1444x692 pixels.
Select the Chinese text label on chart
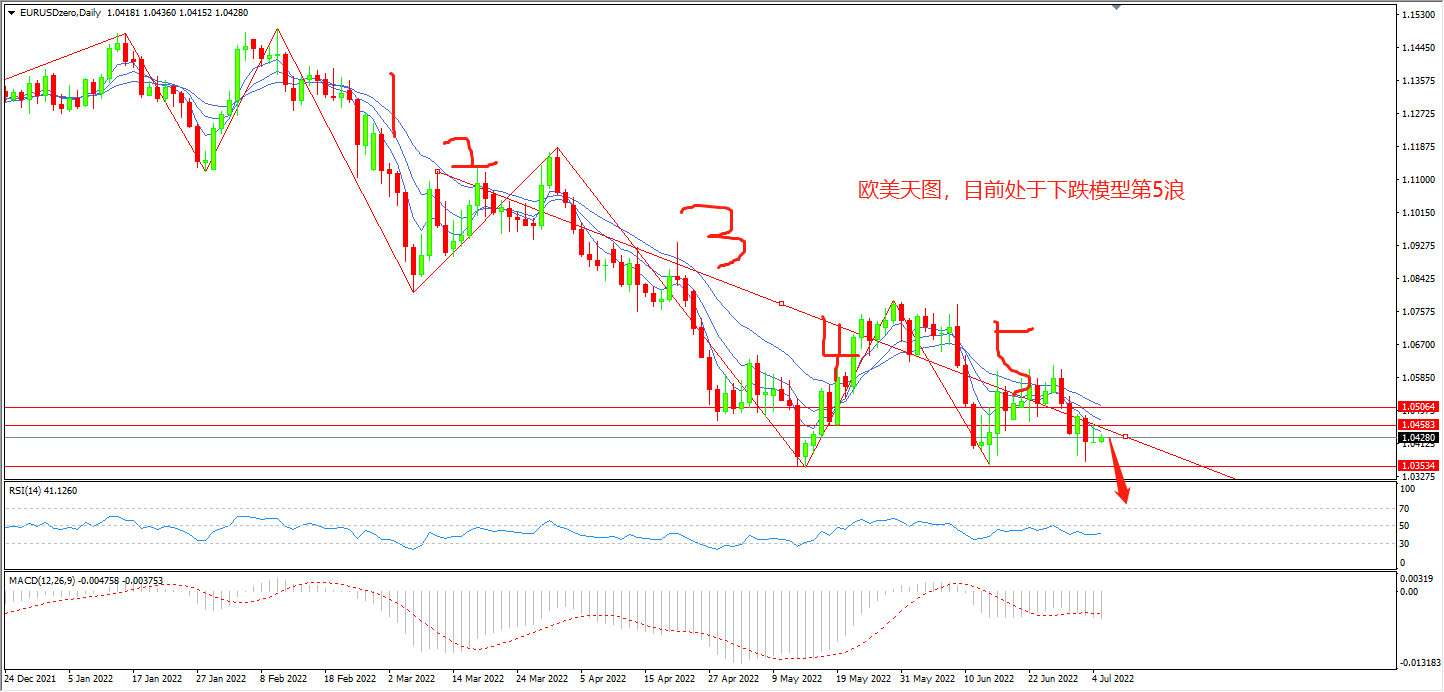tap(1022, 191)
